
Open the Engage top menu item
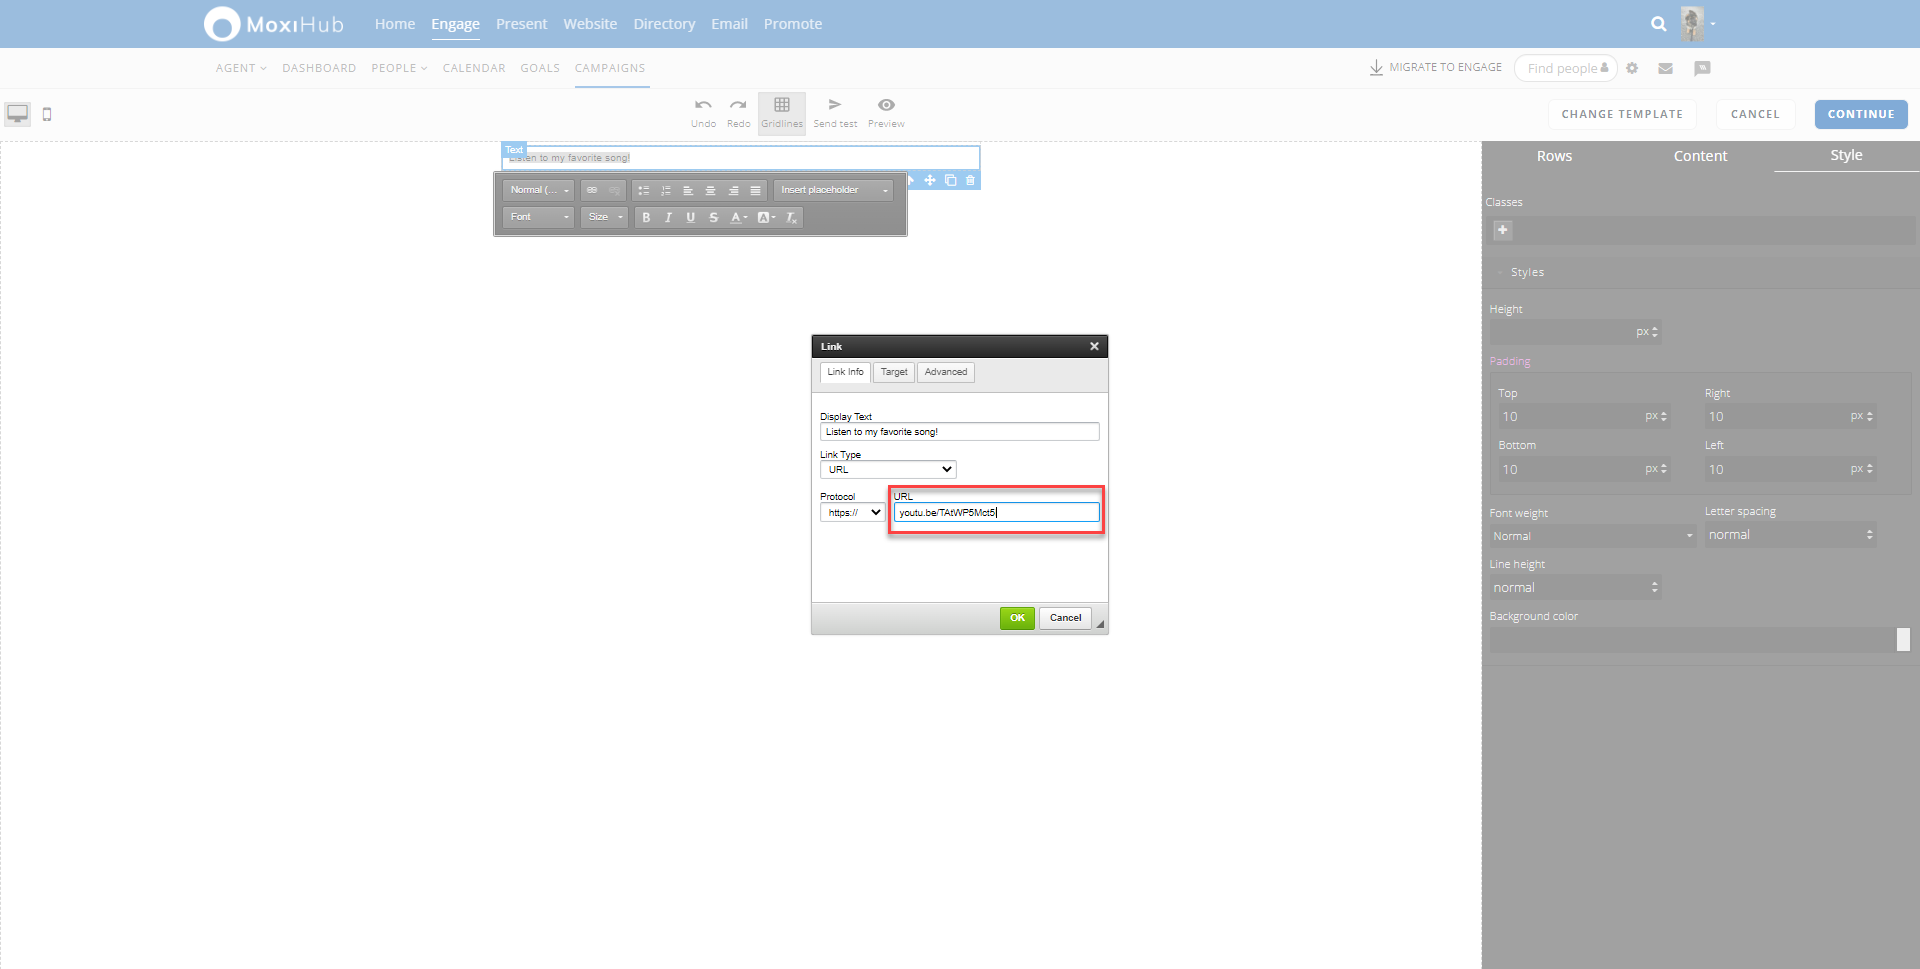(455, 24)
